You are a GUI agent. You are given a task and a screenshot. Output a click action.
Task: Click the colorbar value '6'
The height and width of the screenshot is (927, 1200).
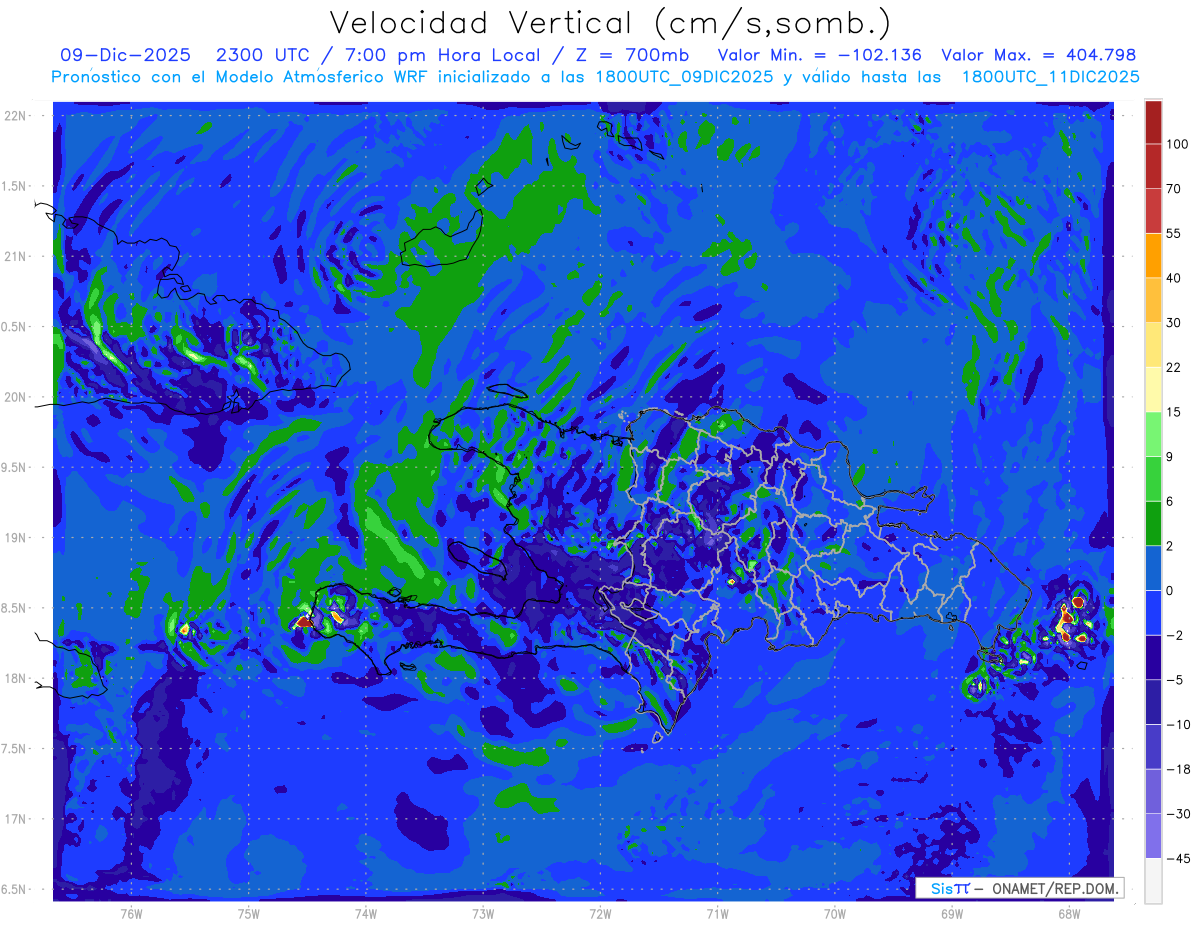click(x=1170, y=501)
